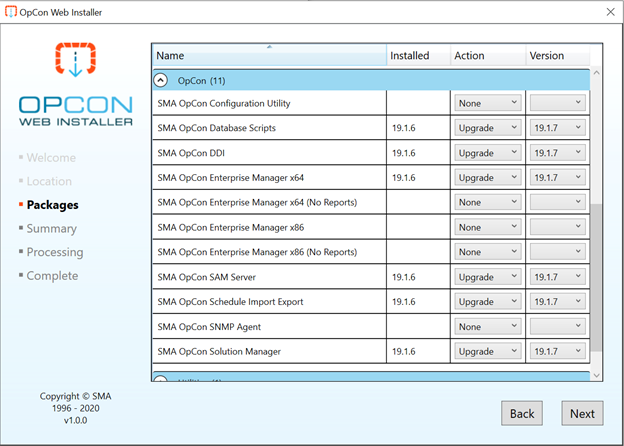The height and width of the screenshot is (446, 624).
Task: Open Version dropdown for SMA OpCon DDI
Action: tap(557, 153)
